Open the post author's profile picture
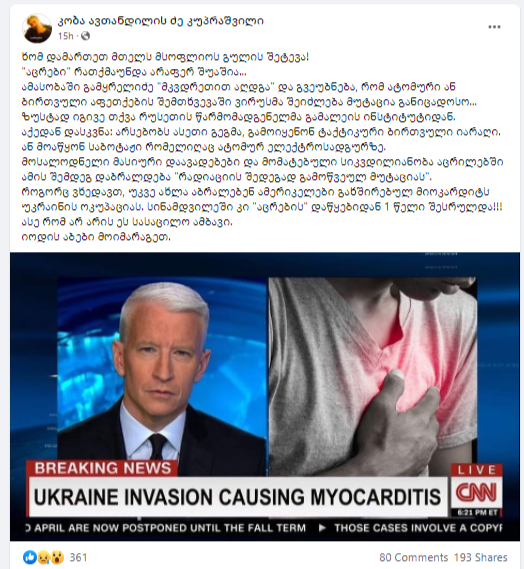Screen dimensions: 524x569 [37, 28]
